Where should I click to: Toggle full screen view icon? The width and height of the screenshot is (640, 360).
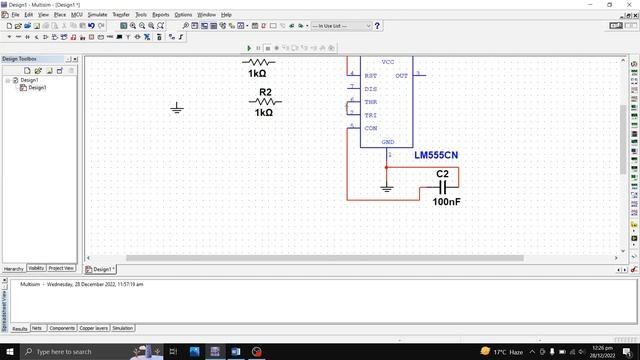point(124,26)
